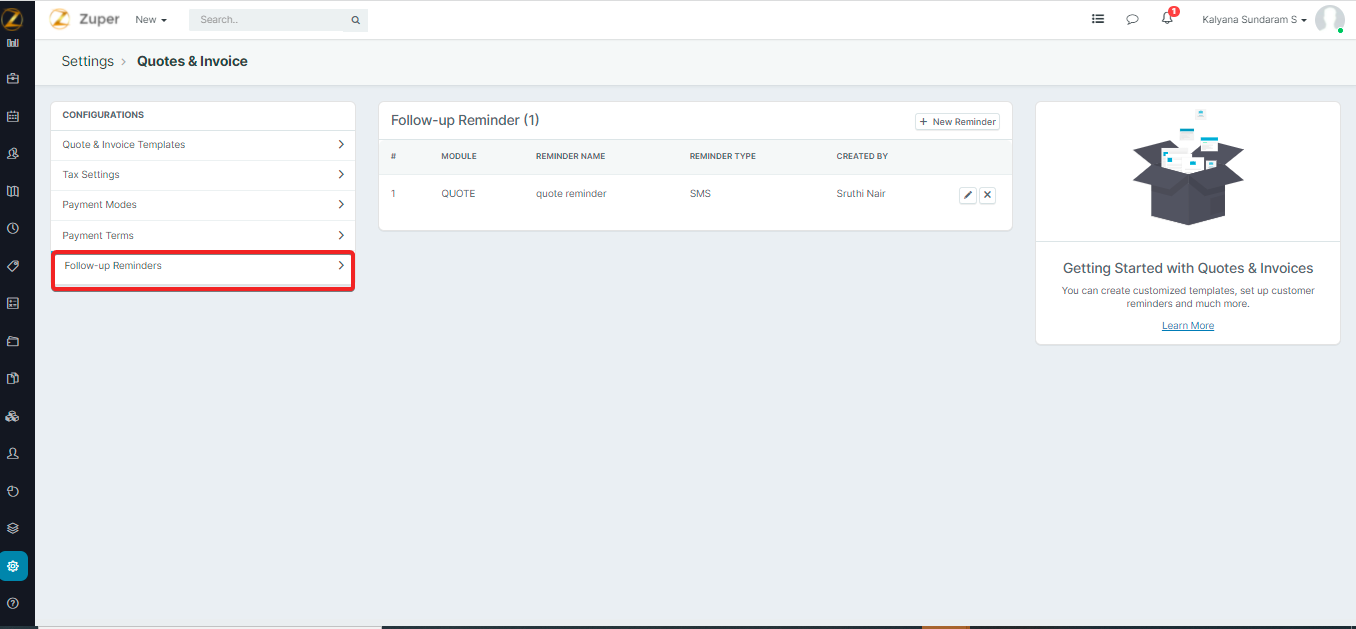Viewport: 1356px width, 629px height.
Task: Expand the Quote & Invoice Templates chevron
Action: (x=341, y=145)
